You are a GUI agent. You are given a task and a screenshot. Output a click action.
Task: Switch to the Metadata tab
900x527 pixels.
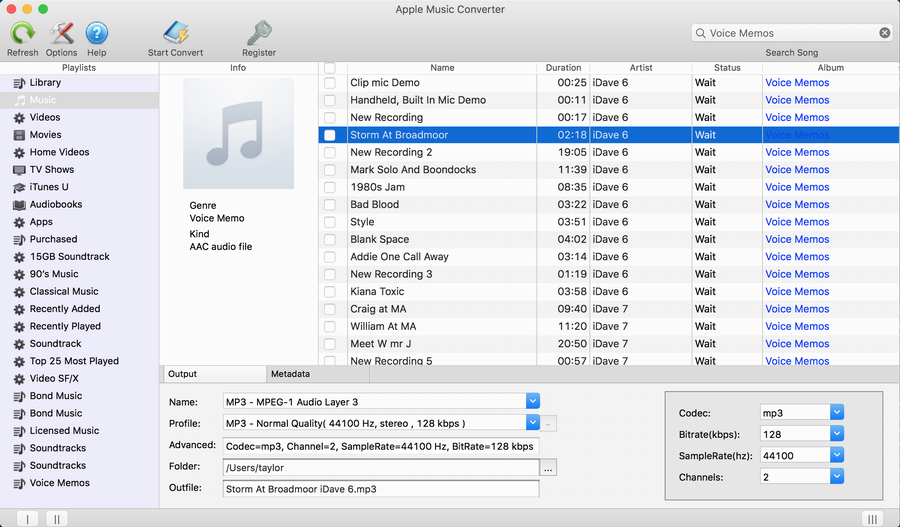tap(318, 374)
